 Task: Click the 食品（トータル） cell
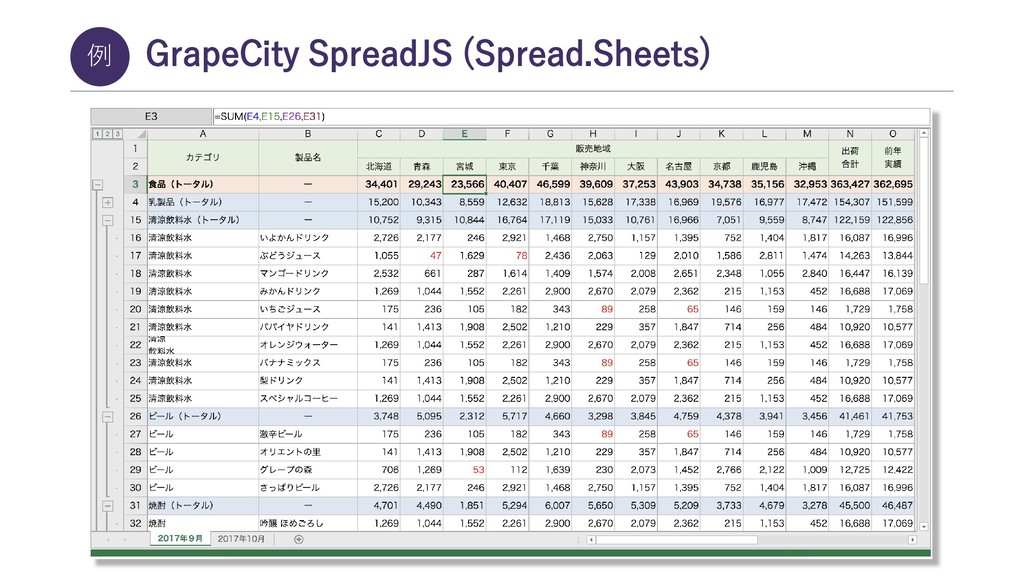(203, 184)
